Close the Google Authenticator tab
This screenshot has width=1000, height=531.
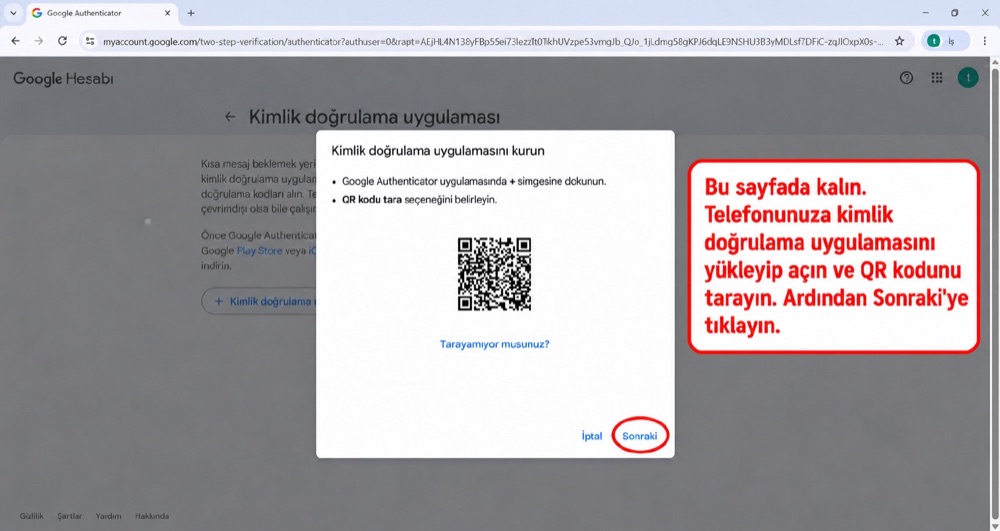click(168, 13)
